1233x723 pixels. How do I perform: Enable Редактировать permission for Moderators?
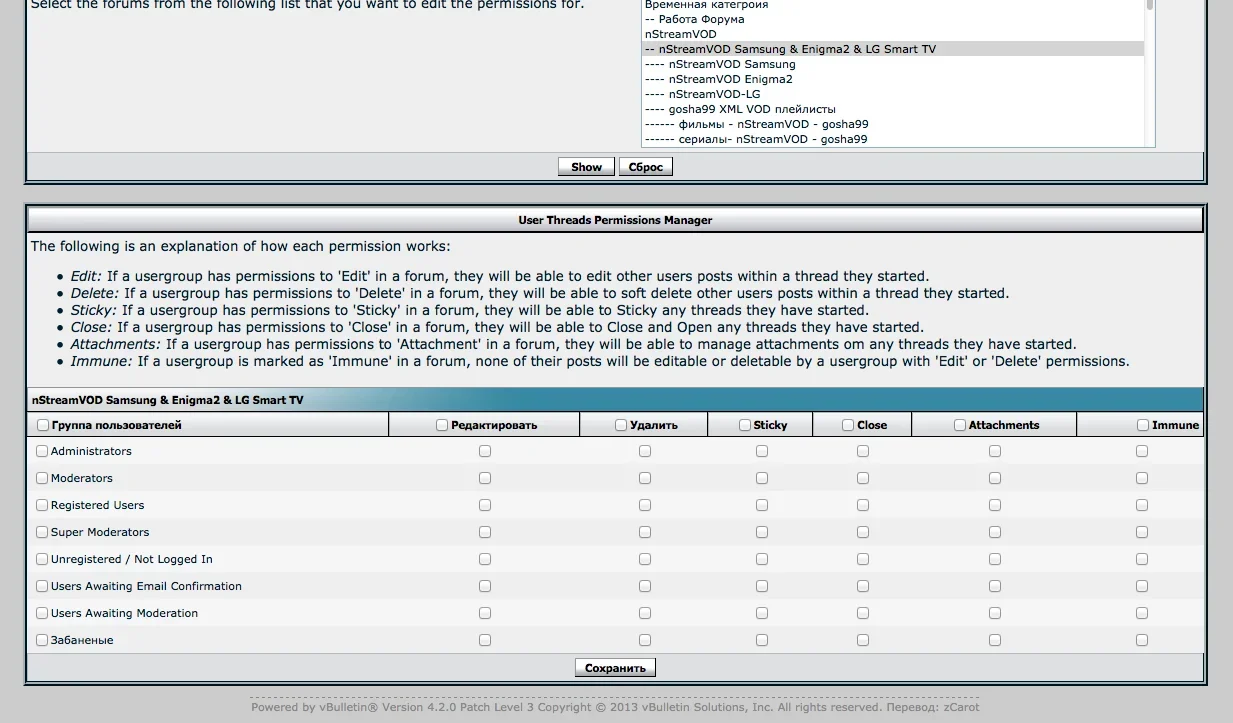[x=485, y=478]
